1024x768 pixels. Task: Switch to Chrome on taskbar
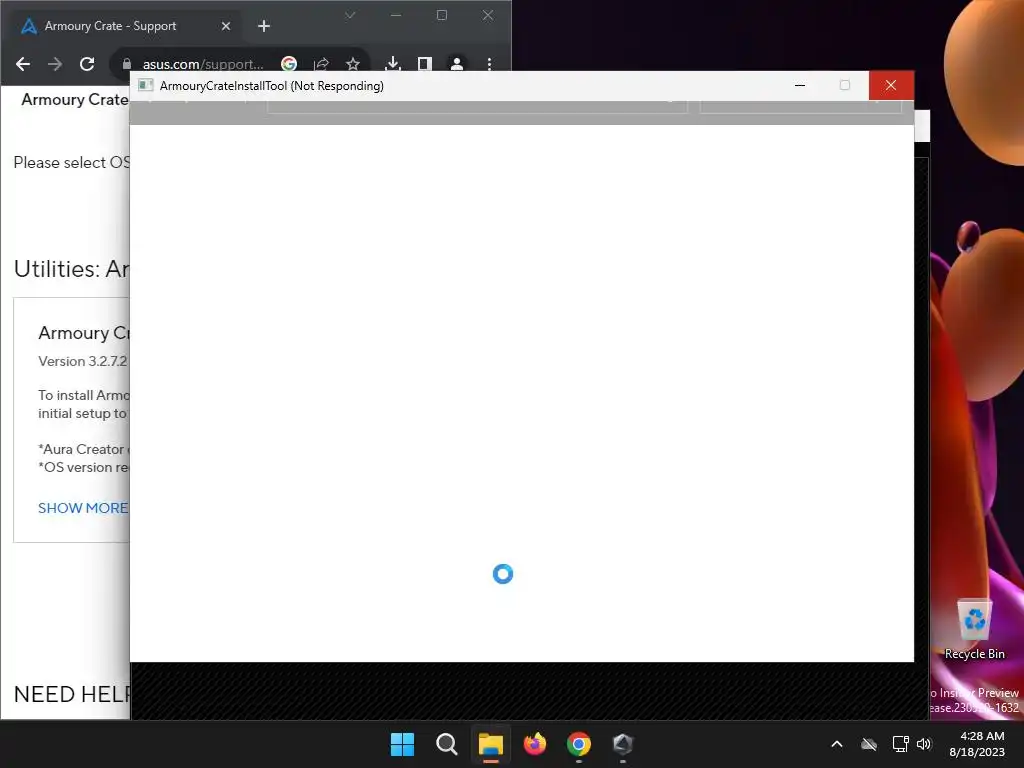pos(579,744)
